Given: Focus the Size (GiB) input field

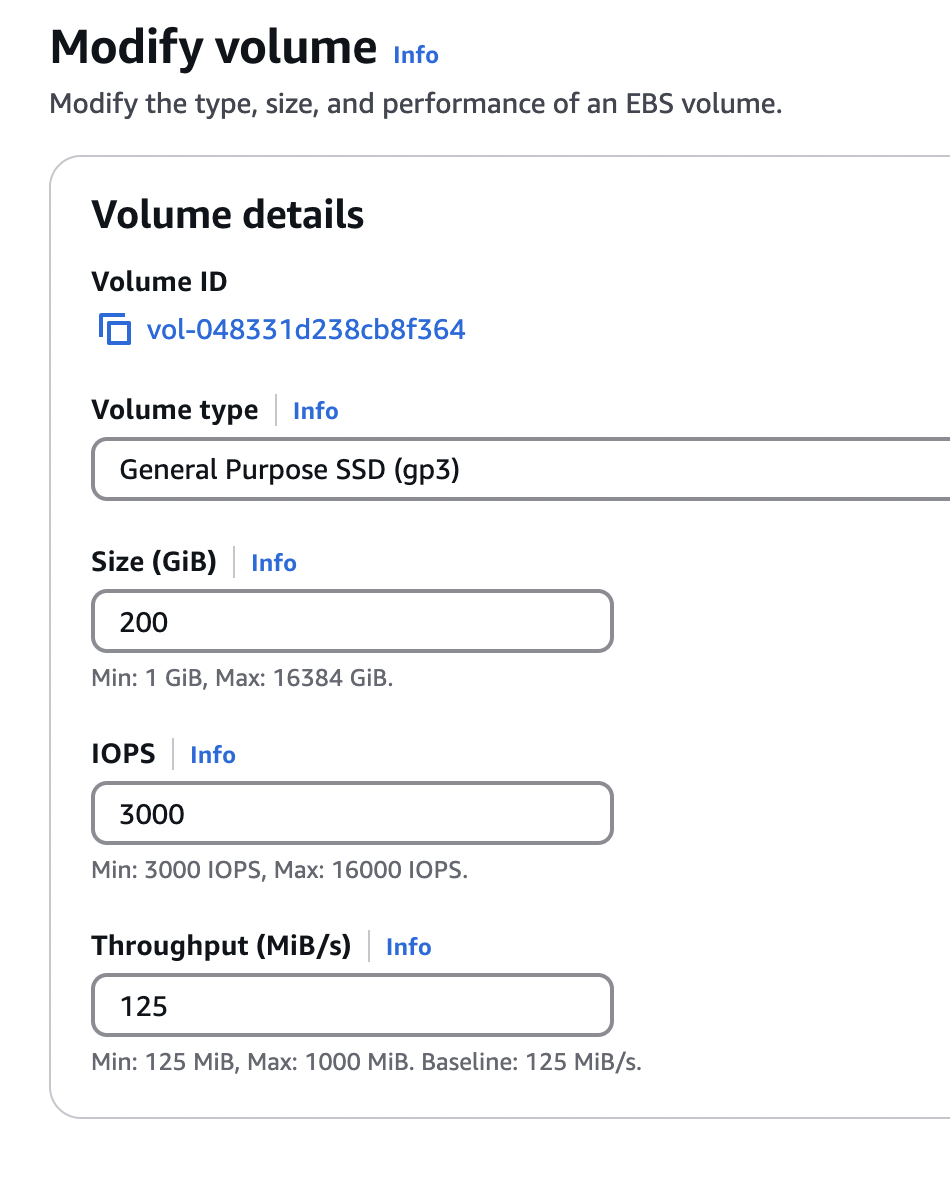Looking at the screenshot, I should pos(351,622).
